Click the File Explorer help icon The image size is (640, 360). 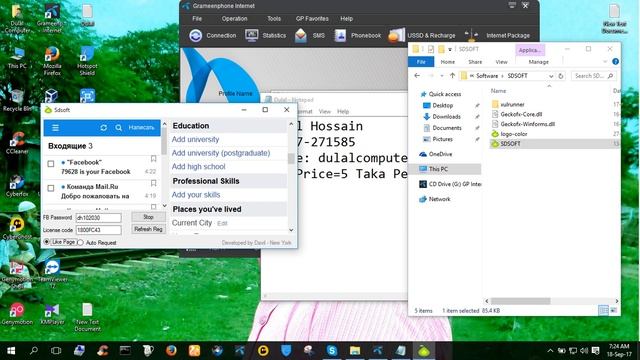point(615,62)
